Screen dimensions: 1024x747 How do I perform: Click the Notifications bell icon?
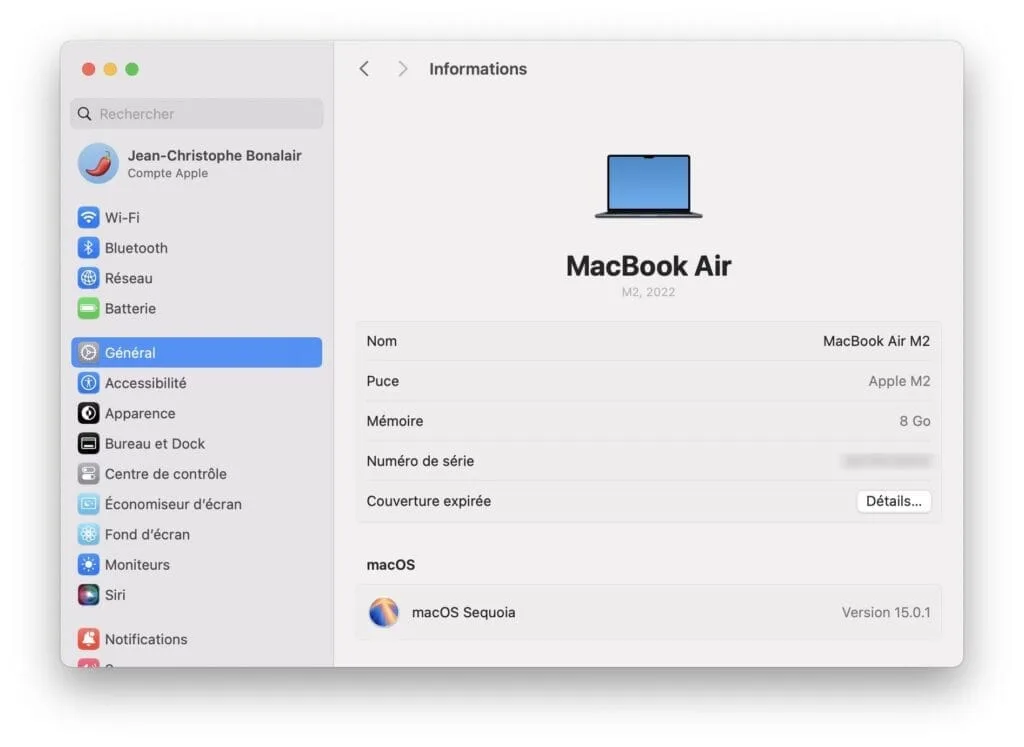(x=88, y=639)
